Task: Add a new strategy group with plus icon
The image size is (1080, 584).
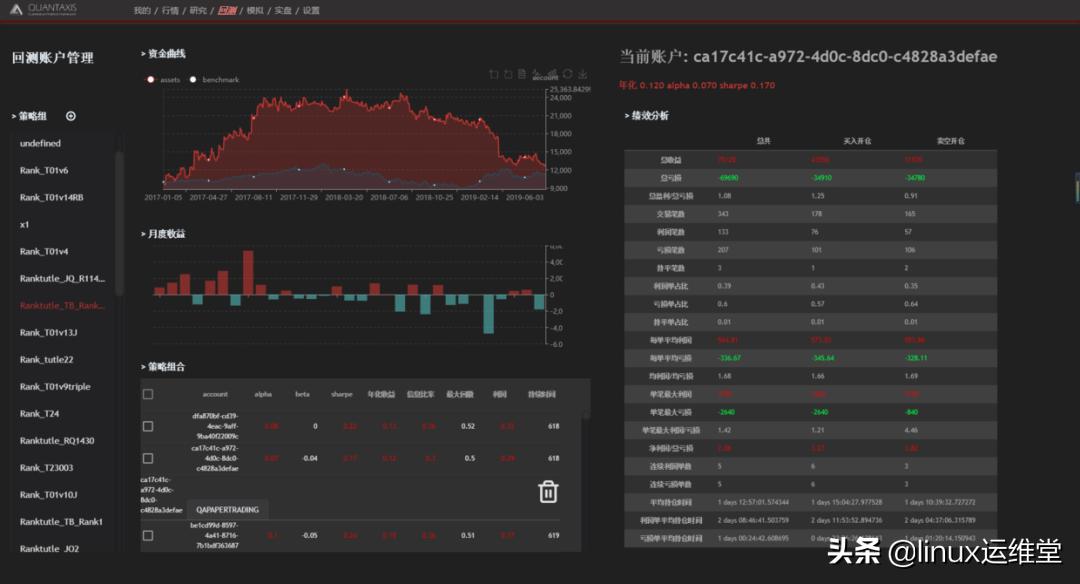Action: (x=70, y=116)
